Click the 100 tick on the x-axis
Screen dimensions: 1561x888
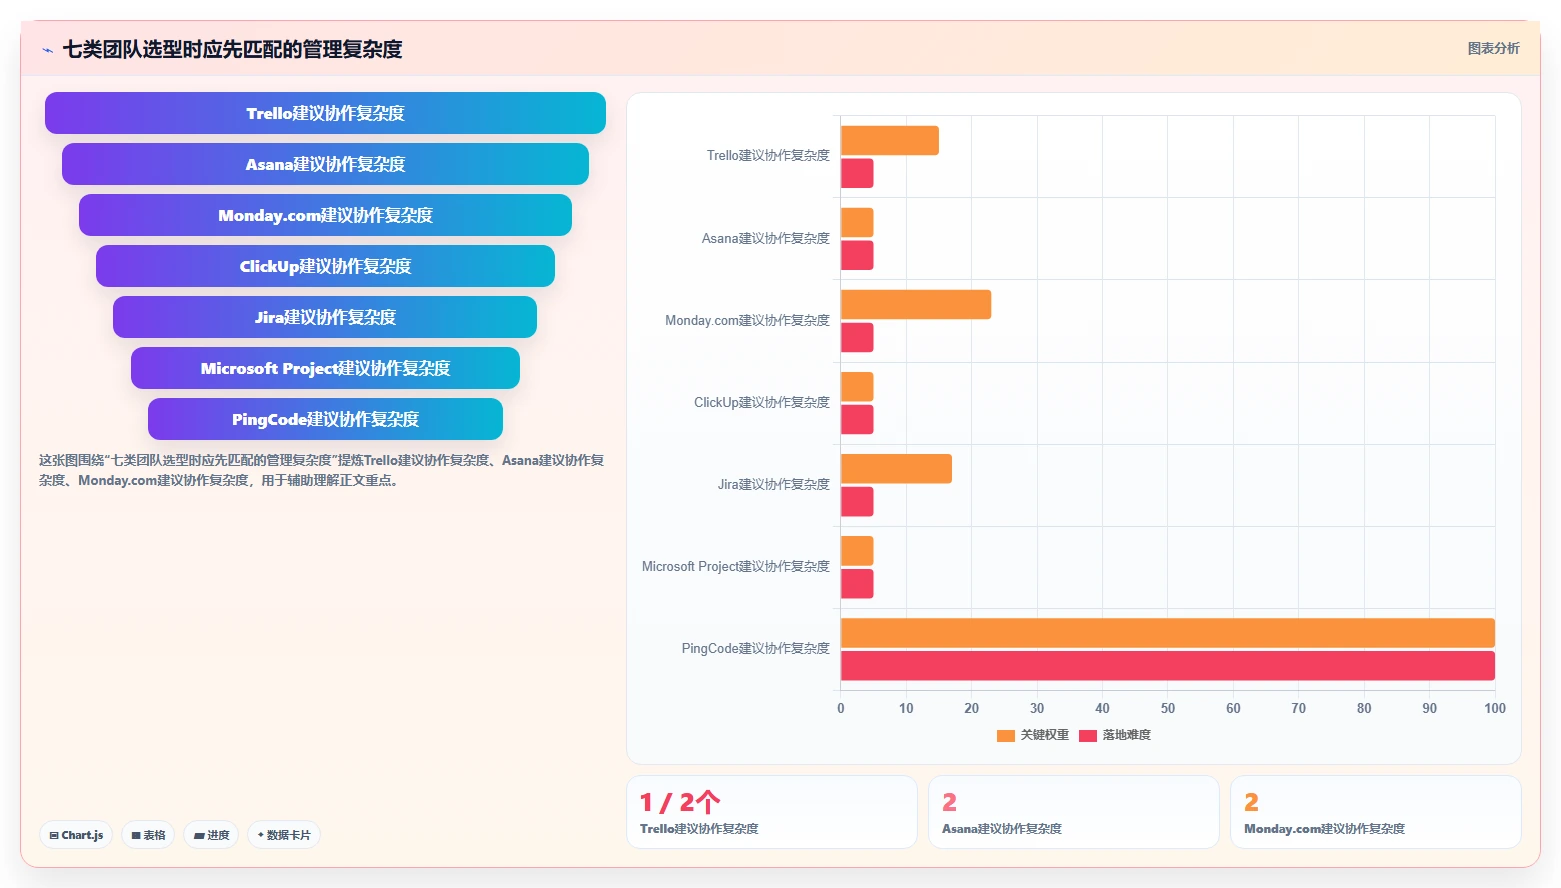(x=1495, y=708)
